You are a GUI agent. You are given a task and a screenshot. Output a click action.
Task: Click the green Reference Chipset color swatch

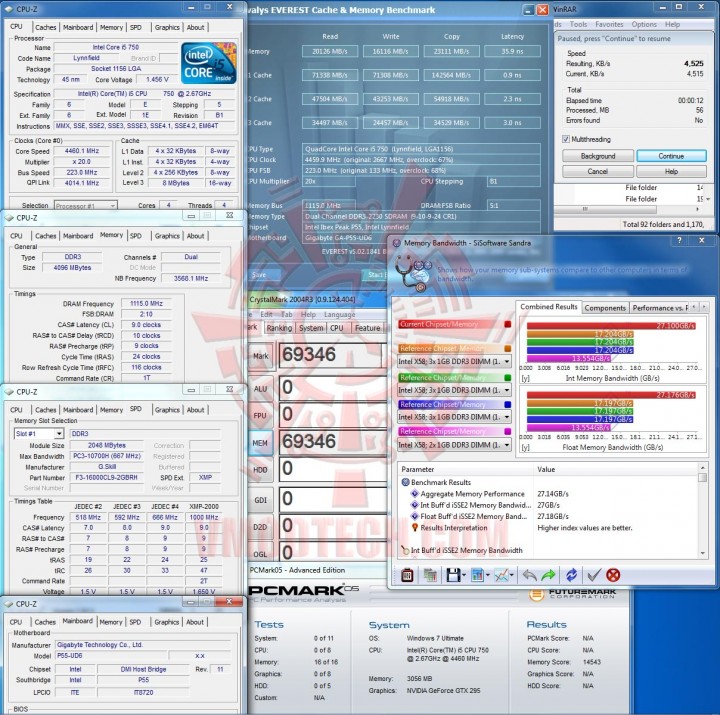[507, 377]
